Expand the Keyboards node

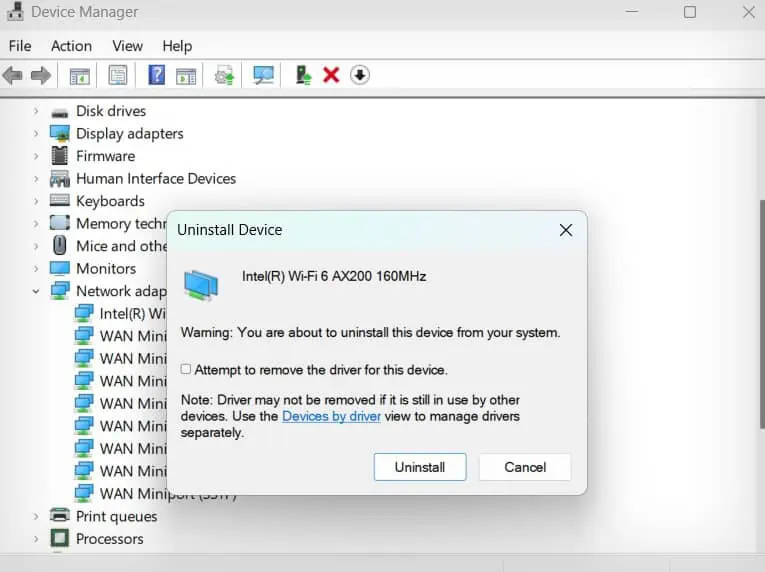(x=36, y=201)
